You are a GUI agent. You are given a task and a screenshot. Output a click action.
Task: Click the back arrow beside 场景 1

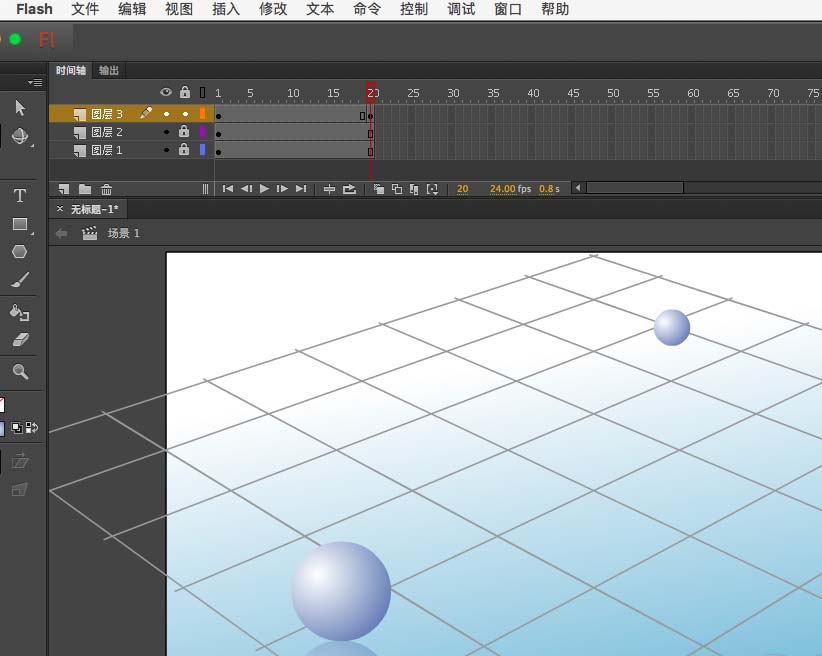(x=61, y=233)
